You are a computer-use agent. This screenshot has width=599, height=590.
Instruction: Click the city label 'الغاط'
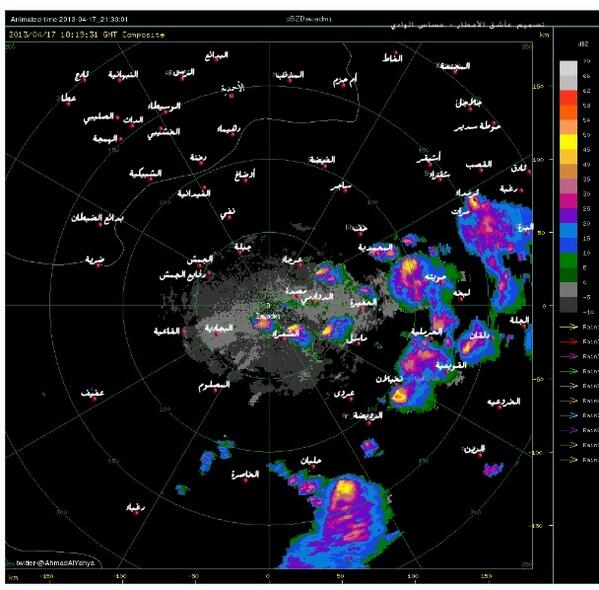pyautogui.click(x=392, y=58)
